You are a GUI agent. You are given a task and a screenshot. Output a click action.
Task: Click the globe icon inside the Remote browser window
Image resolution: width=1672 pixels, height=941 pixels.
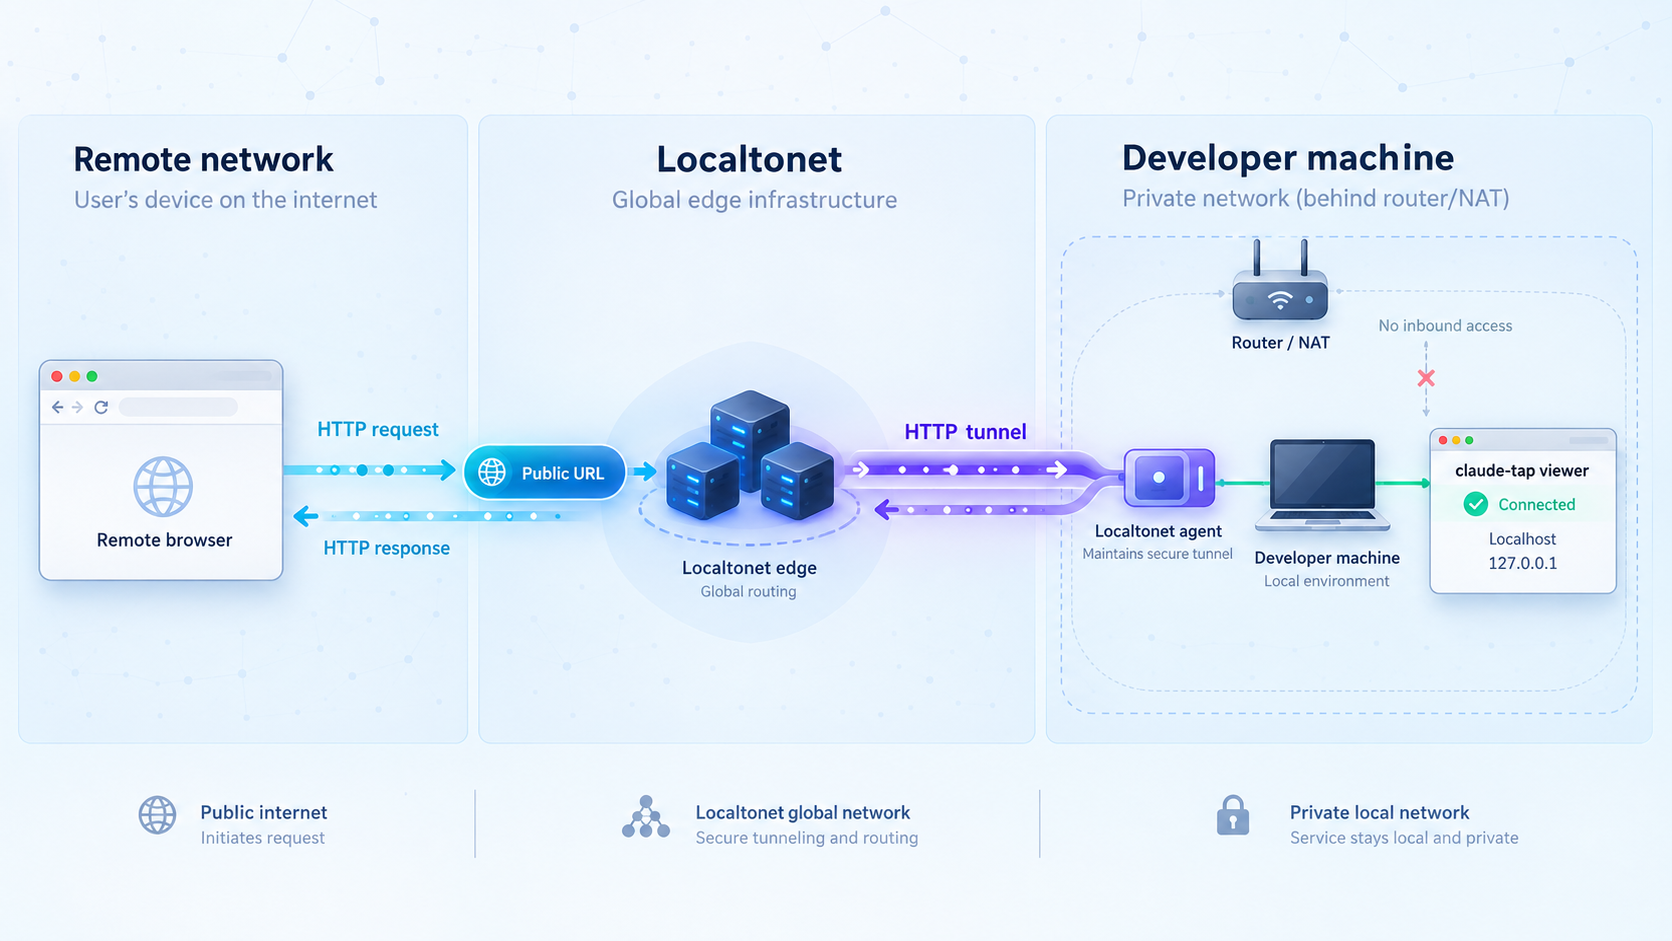[163, 487]
